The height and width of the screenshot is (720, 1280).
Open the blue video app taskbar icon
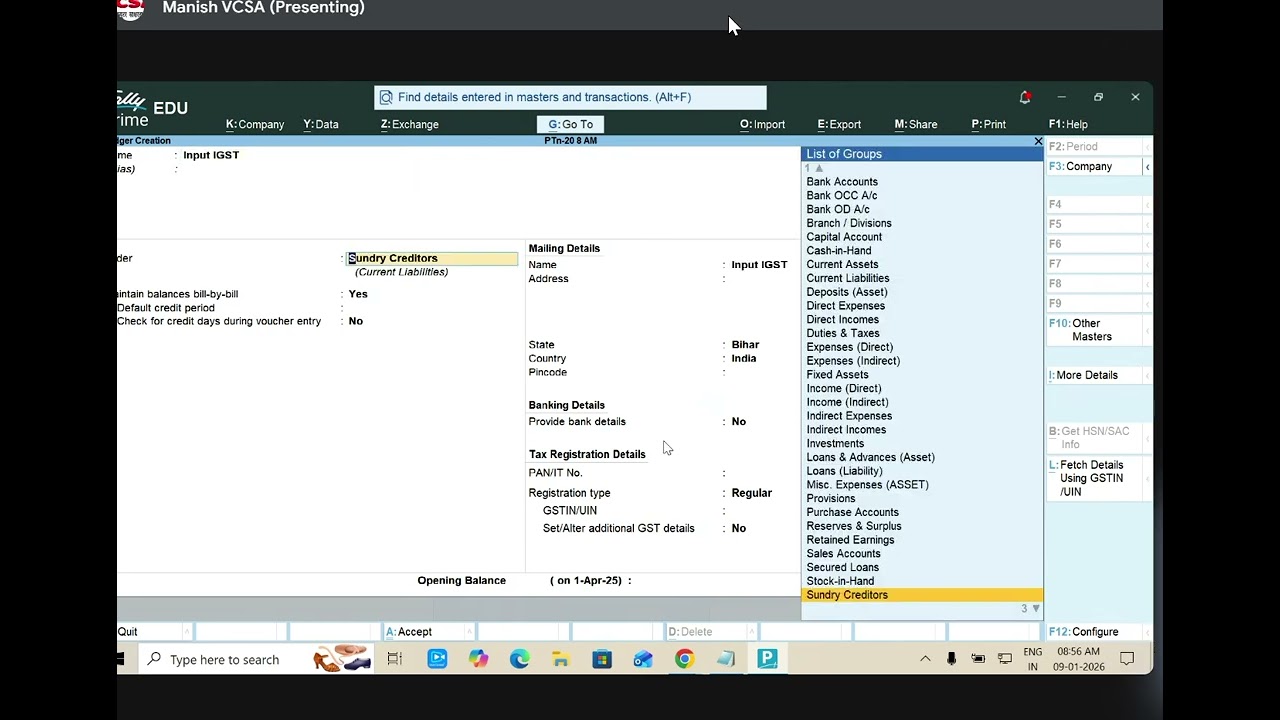437,659
